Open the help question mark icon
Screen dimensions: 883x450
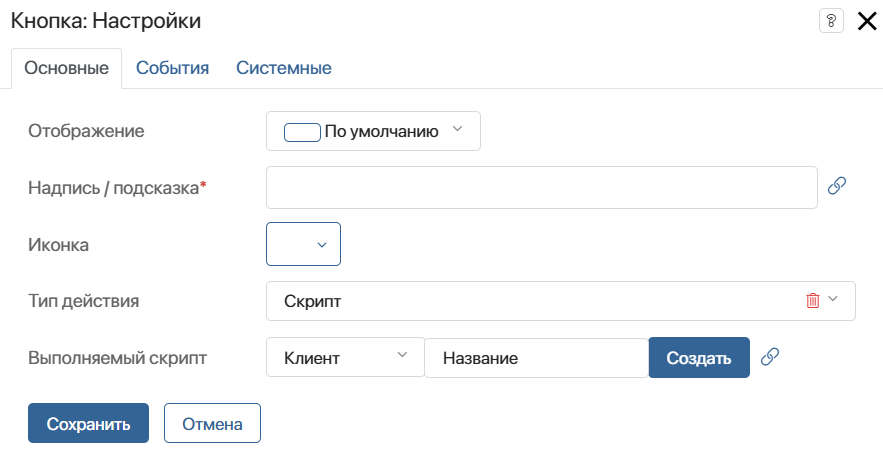tap(831, 21)
